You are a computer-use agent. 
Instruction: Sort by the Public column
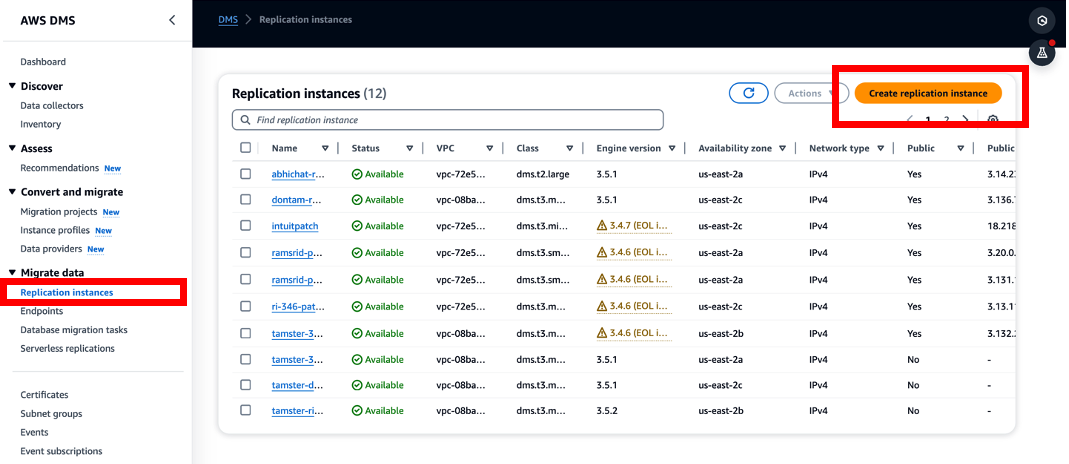(961, 148)
